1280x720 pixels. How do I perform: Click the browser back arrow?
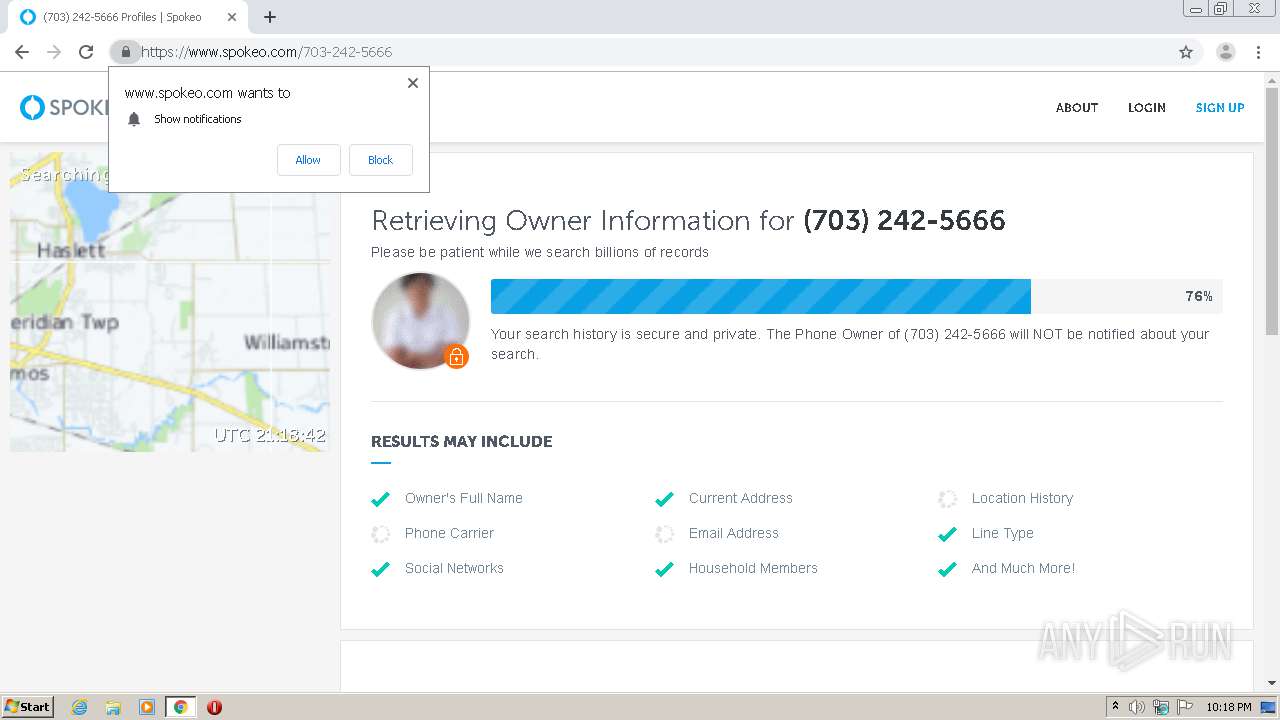pyautogui.click(x=22, y=52)
